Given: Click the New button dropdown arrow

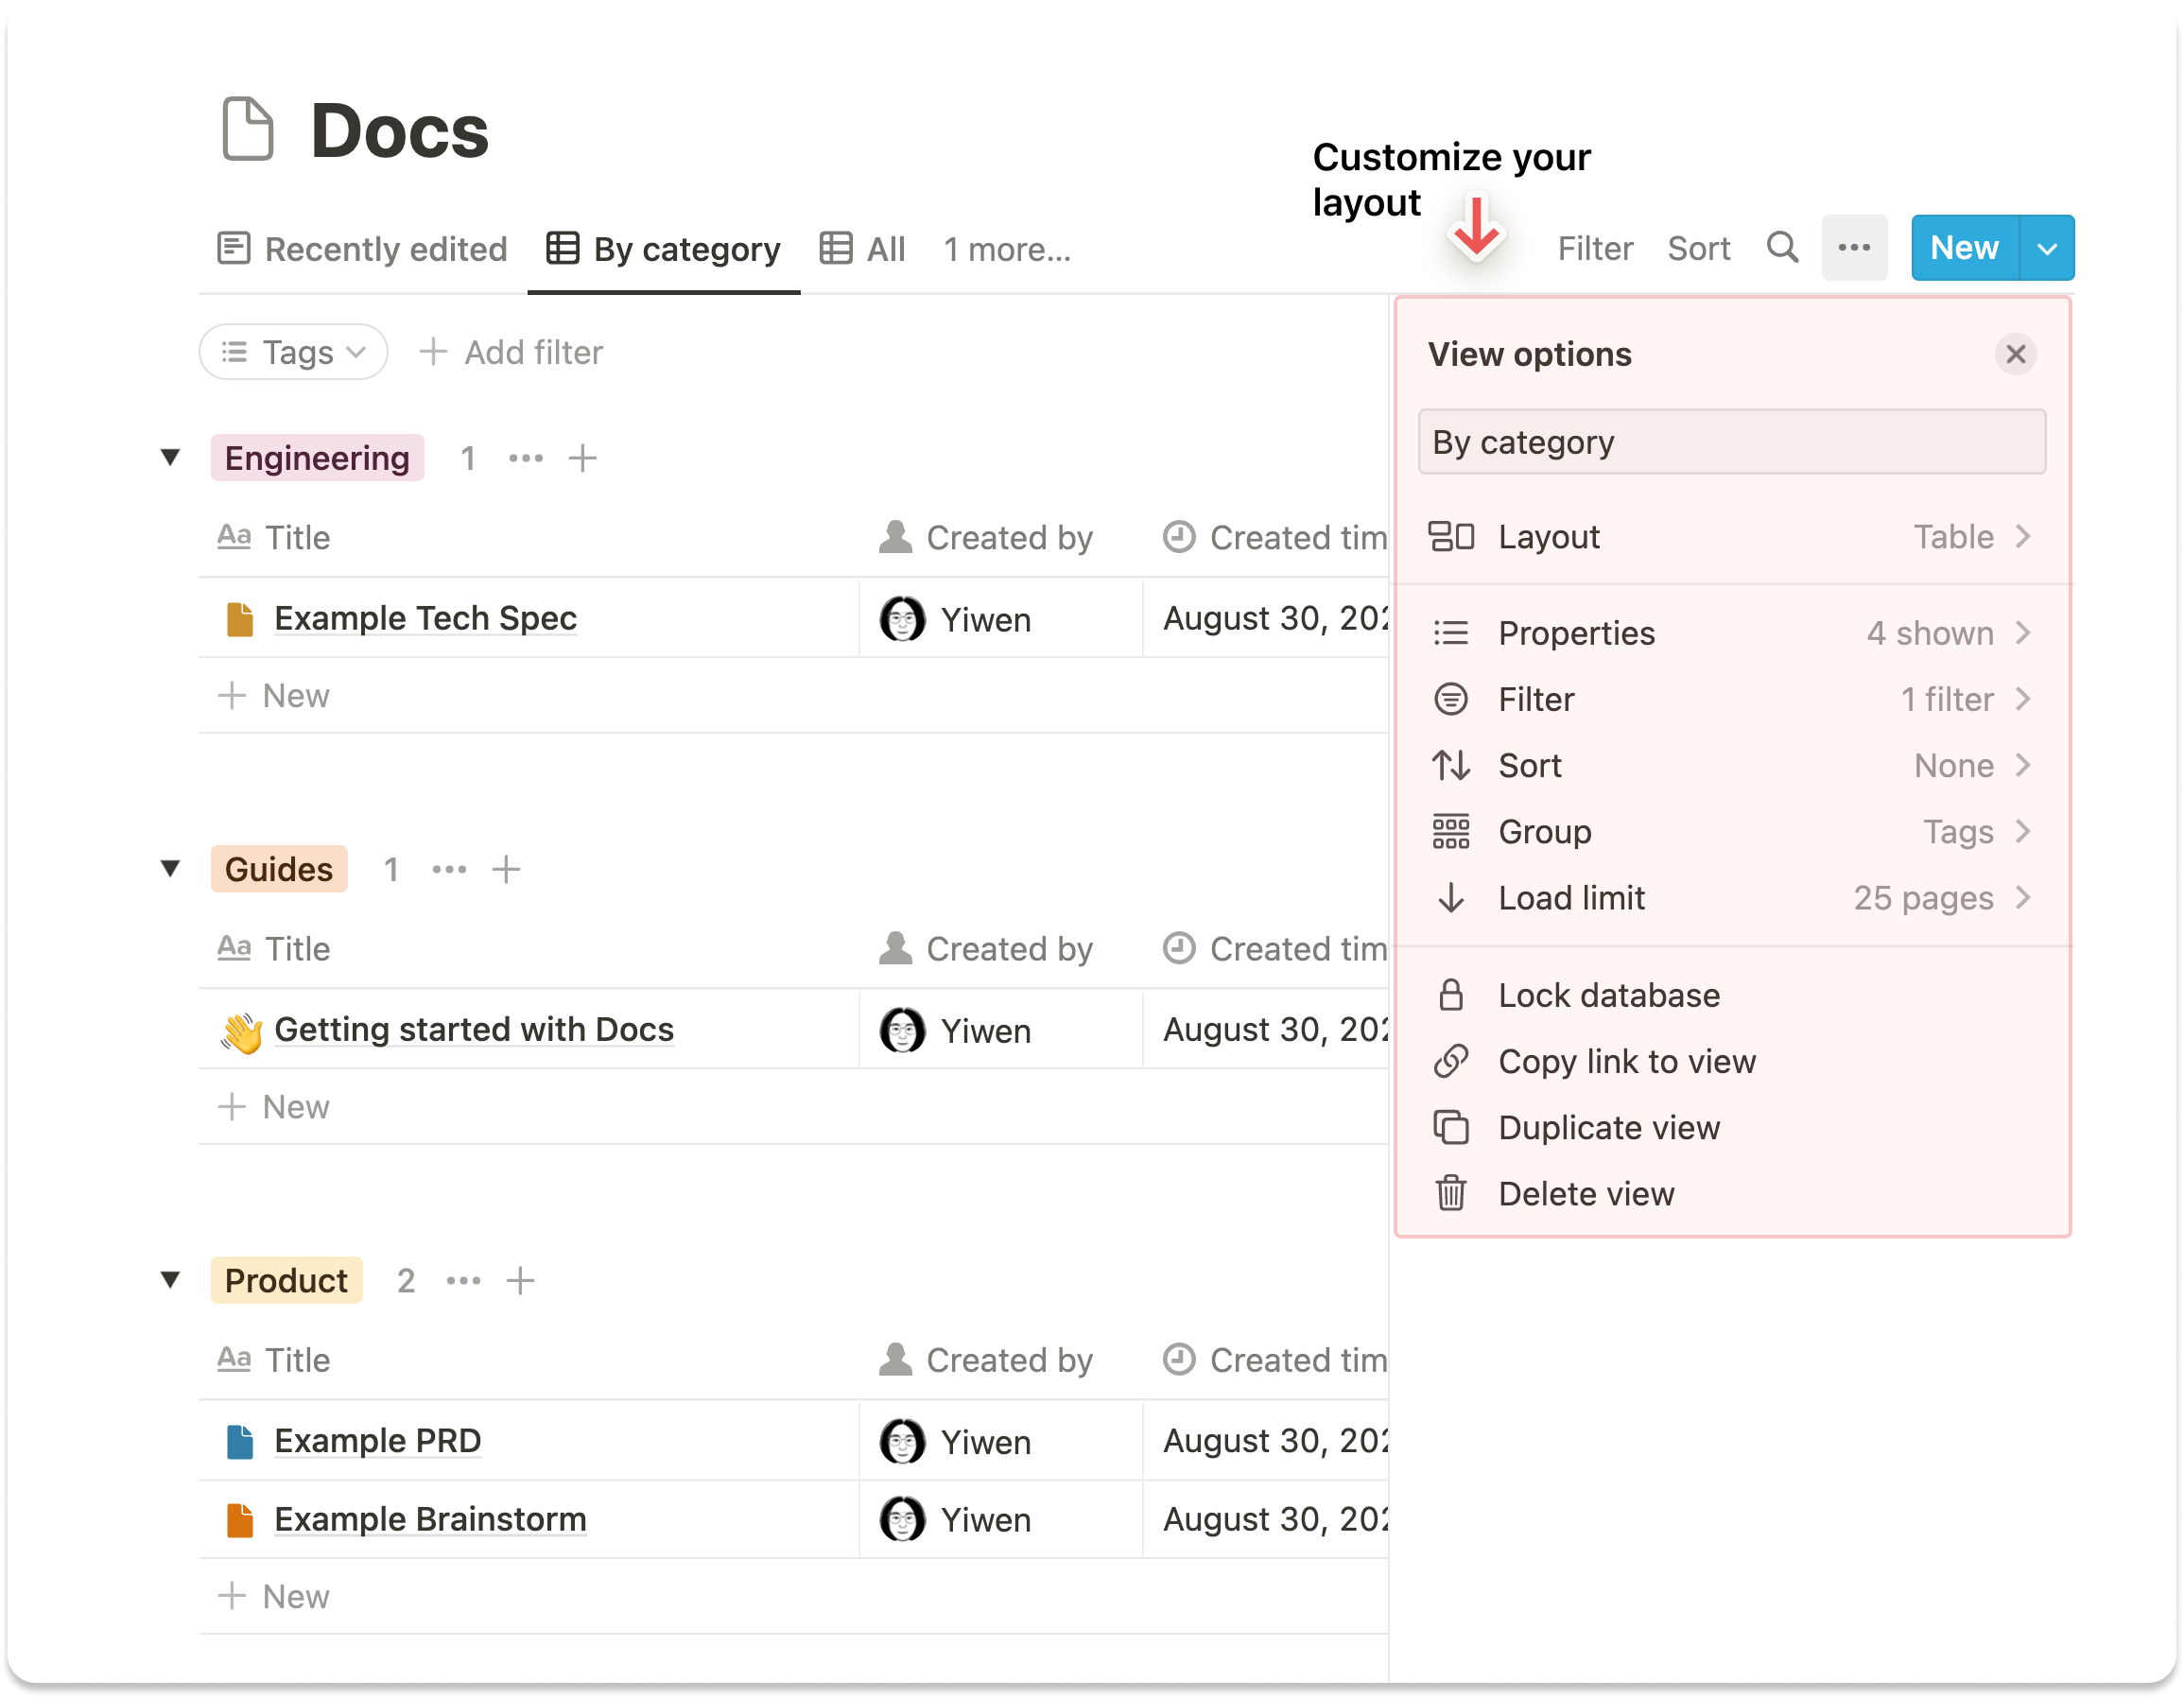Looking at the screenshot, I should tap(2046, 248).
